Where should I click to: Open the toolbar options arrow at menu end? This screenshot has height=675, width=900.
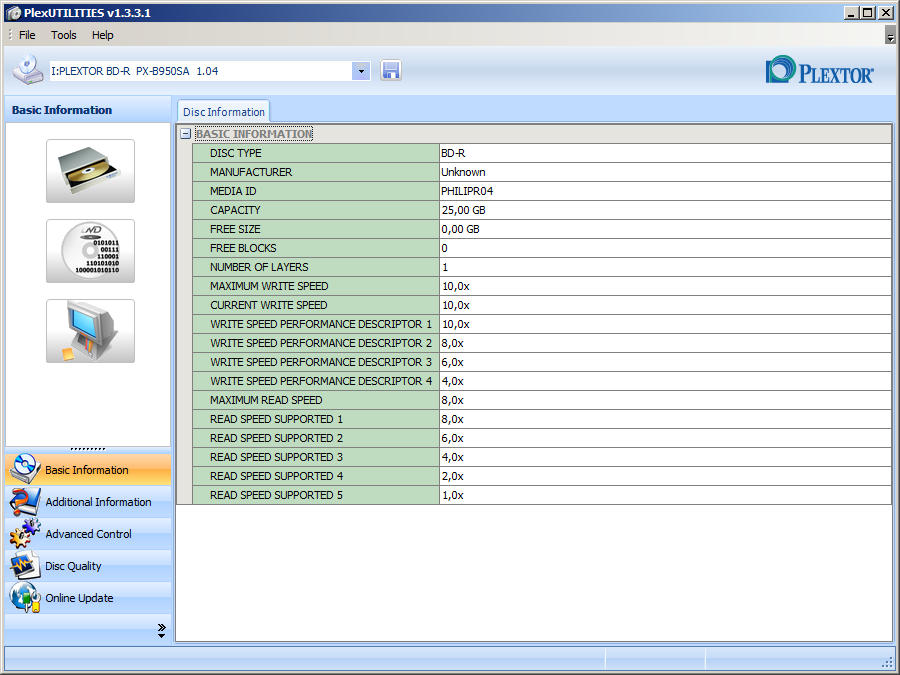(x=890, y=35)
